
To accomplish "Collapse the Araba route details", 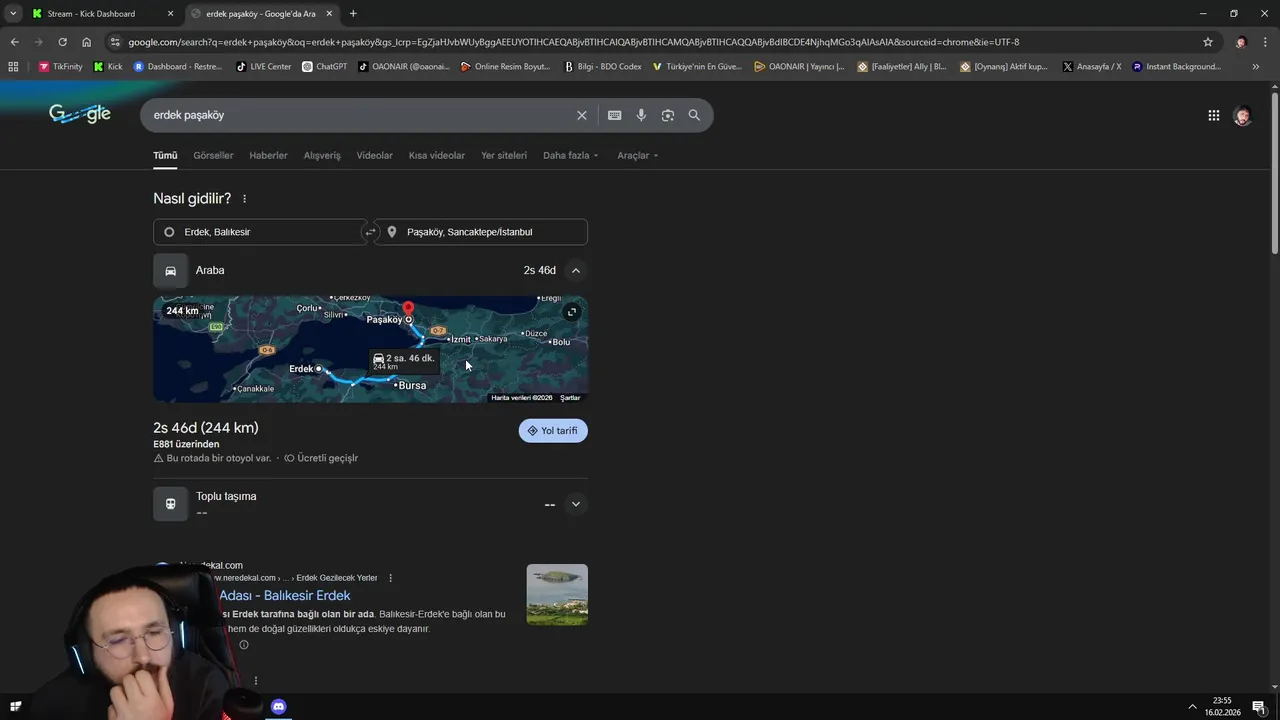I will 575,271.
